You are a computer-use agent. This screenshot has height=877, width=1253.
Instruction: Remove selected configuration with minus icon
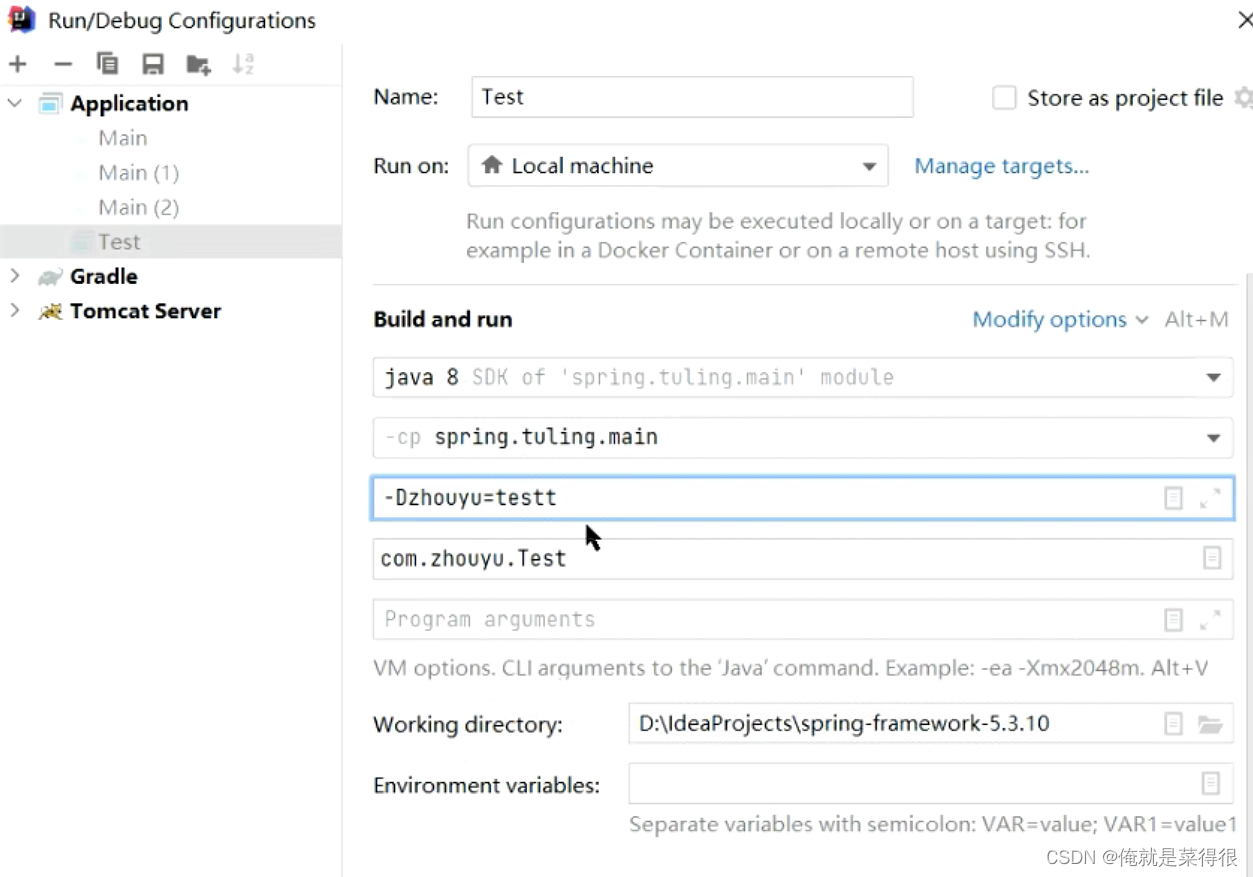[63, 65]
